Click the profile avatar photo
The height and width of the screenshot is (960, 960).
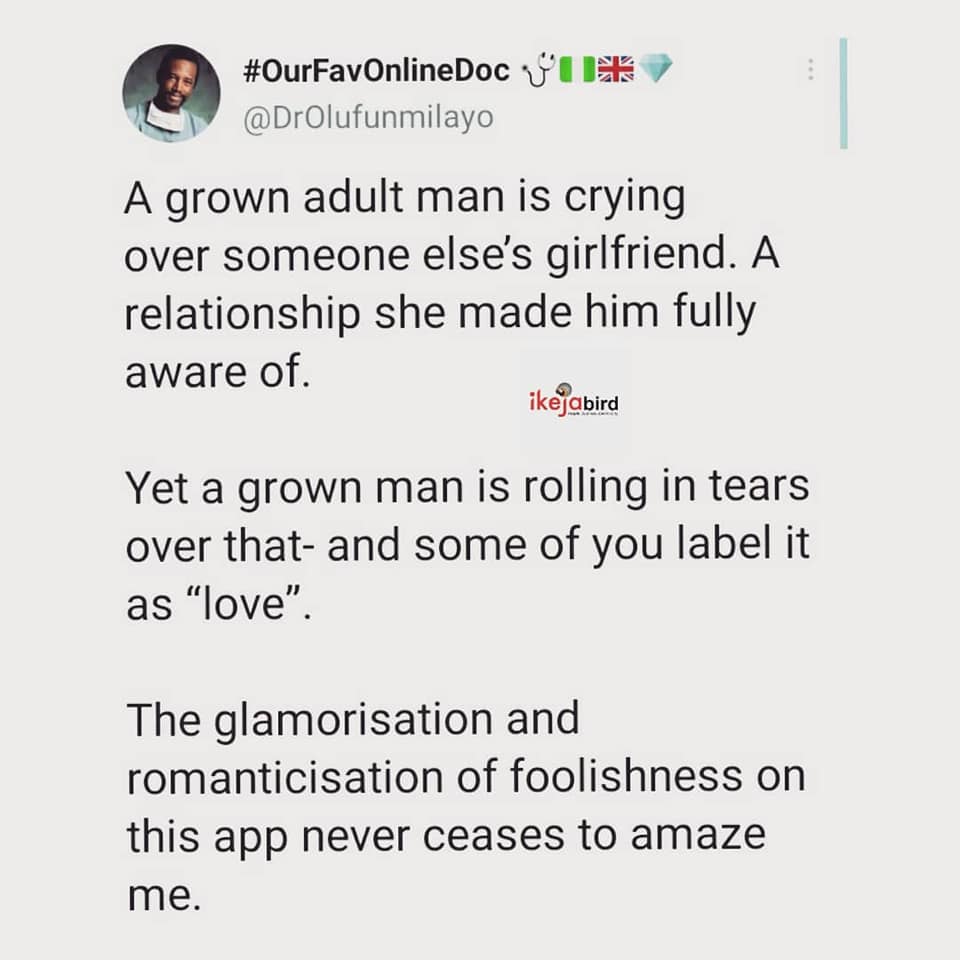pos(171,93)
